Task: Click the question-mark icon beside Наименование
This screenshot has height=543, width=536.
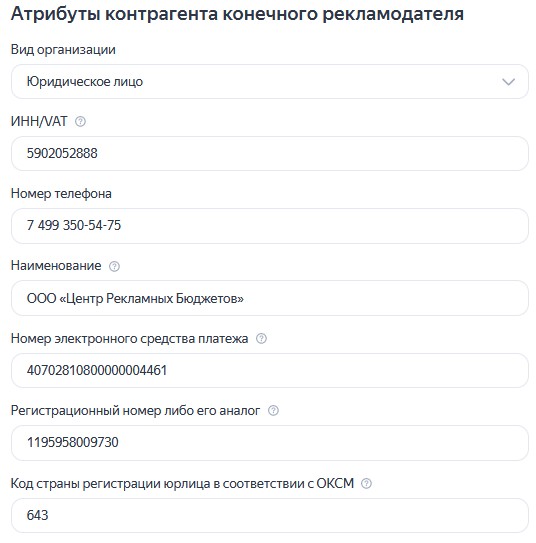Action: [x=114, y=266]
